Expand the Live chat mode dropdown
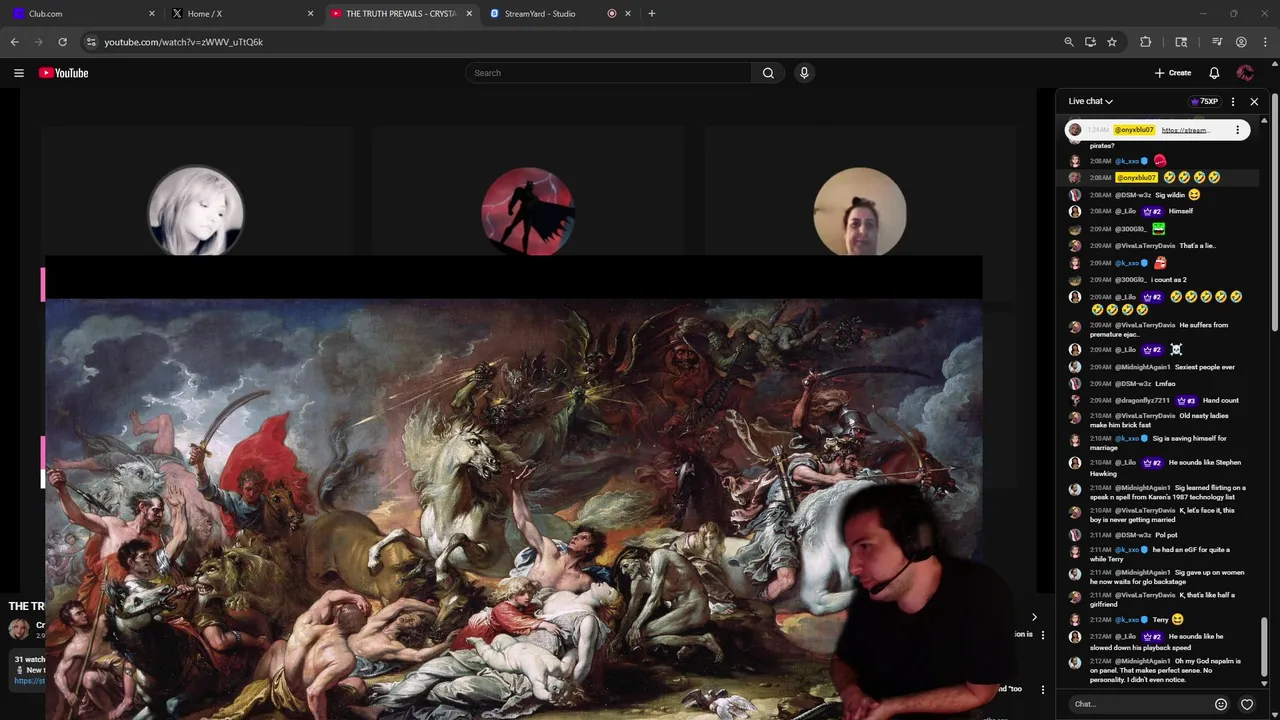The width and height of the screenshot is (1280, 720). point(1090,101)
